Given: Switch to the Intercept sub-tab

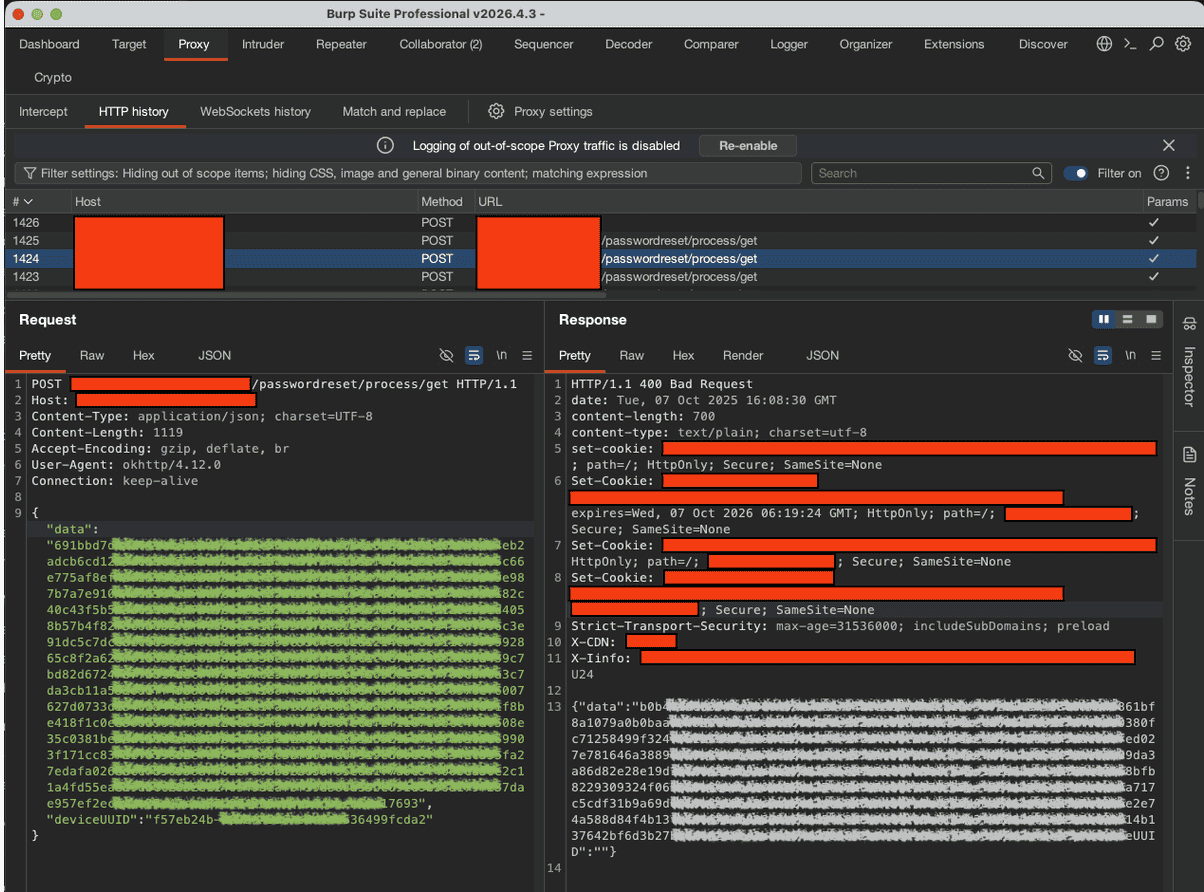Looking at the screenshot, I should pos(43,111).
